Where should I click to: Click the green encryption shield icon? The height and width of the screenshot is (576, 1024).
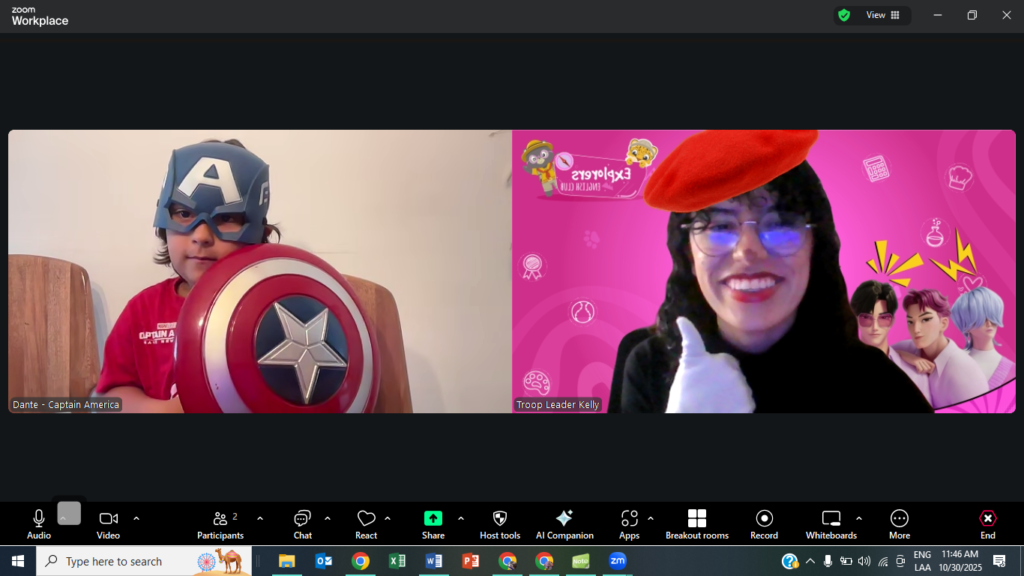pos(844,15)
